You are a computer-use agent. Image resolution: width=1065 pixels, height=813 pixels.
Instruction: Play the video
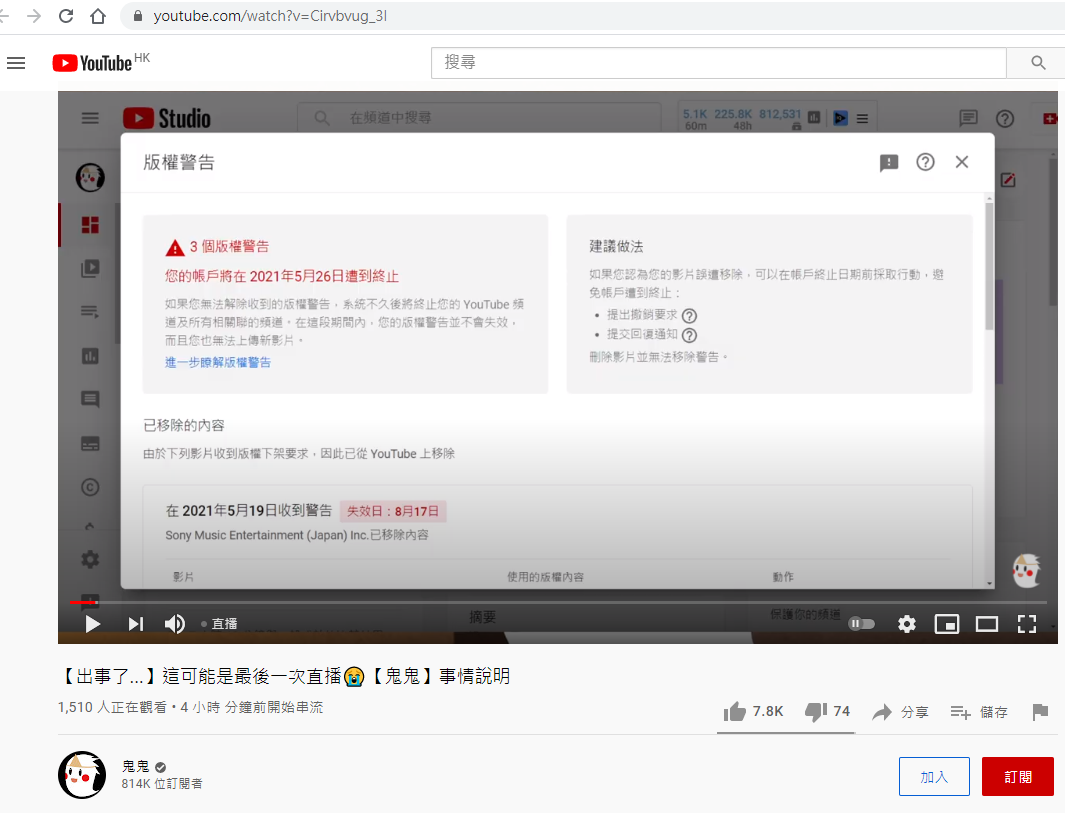92,624
